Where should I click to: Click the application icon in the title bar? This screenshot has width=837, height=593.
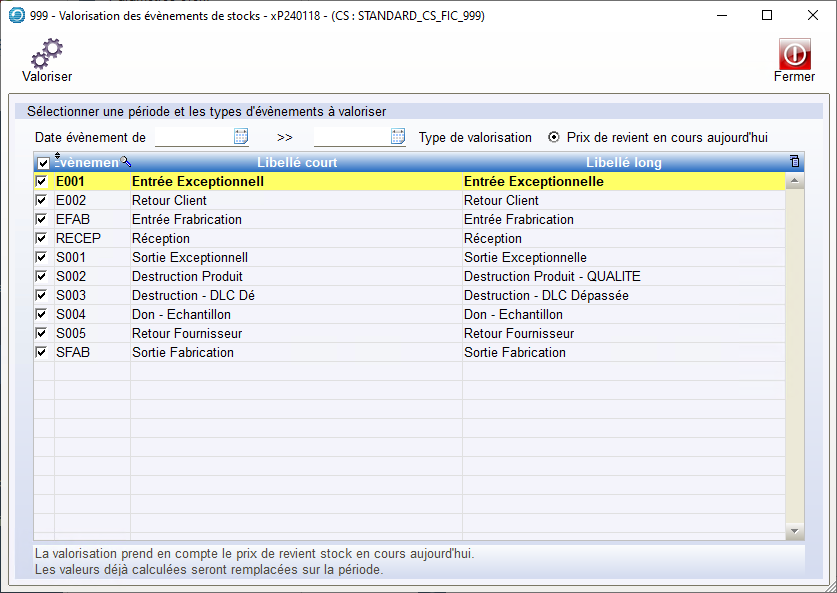pyautogui.click(x=16, y=15)
